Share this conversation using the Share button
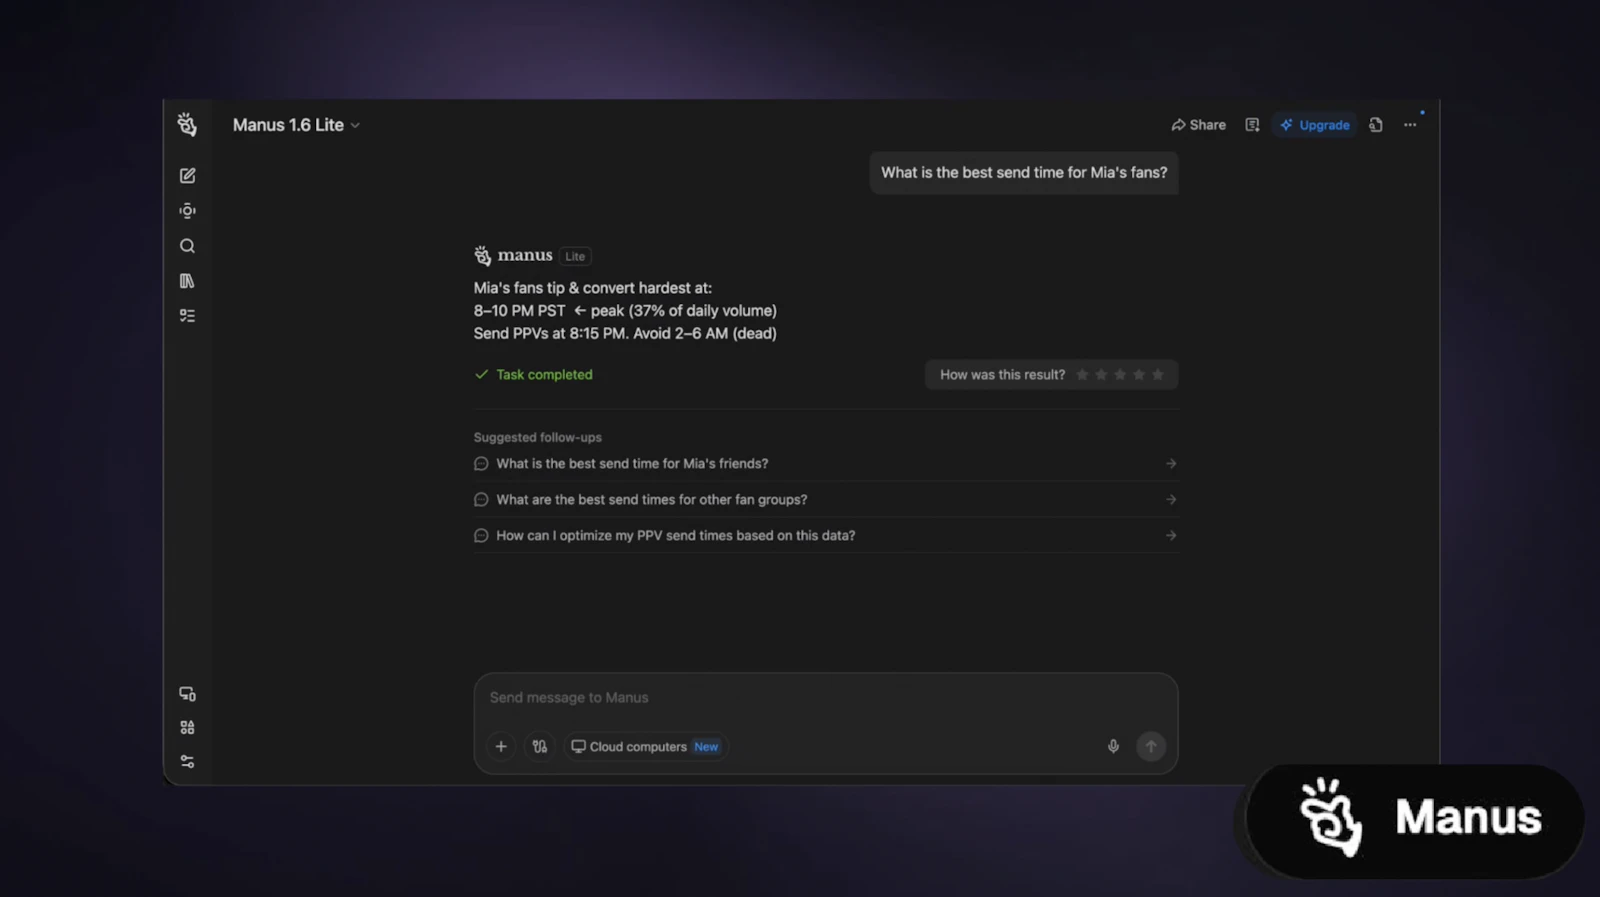Image resolution: width=1600 pixels, height=897 pixels. pos(1198,125)
